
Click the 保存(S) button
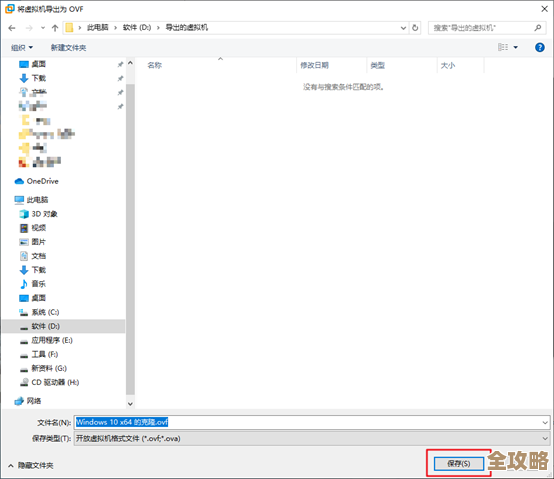(x=459, y=463)
